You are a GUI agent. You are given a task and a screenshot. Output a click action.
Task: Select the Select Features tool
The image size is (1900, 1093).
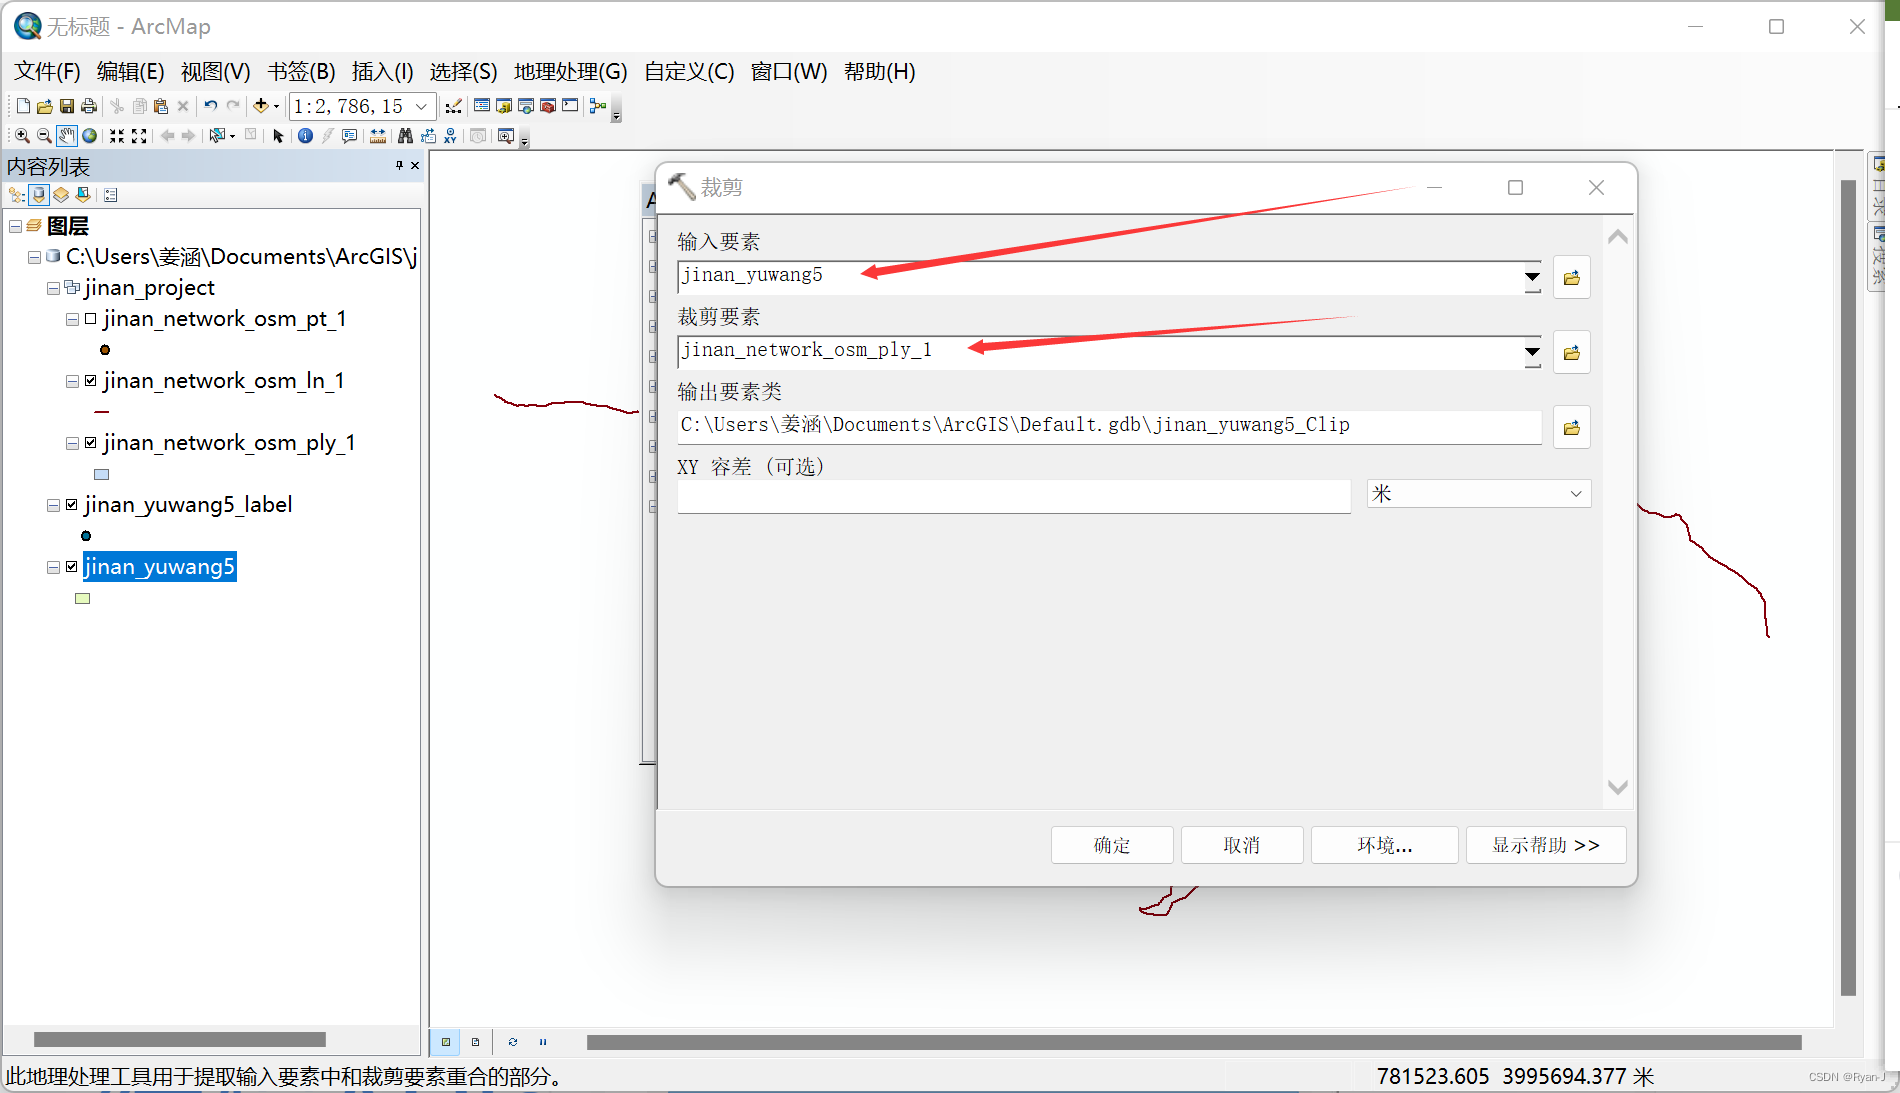217,135
